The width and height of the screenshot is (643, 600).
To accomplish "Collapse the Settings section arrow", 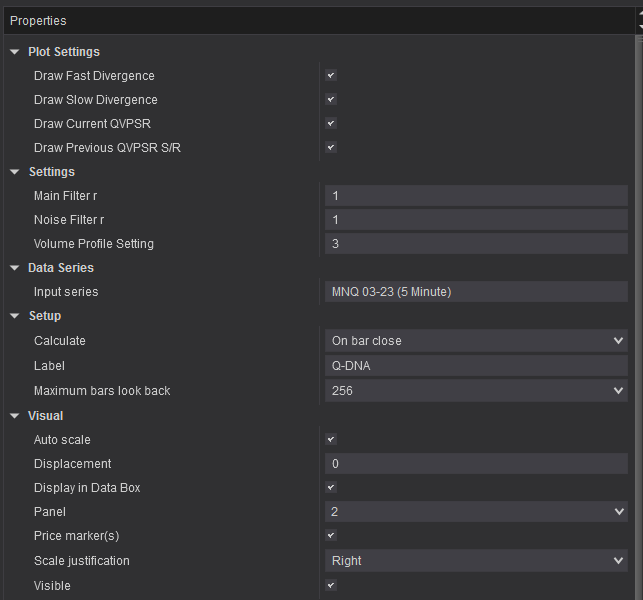I will point(15,172).
